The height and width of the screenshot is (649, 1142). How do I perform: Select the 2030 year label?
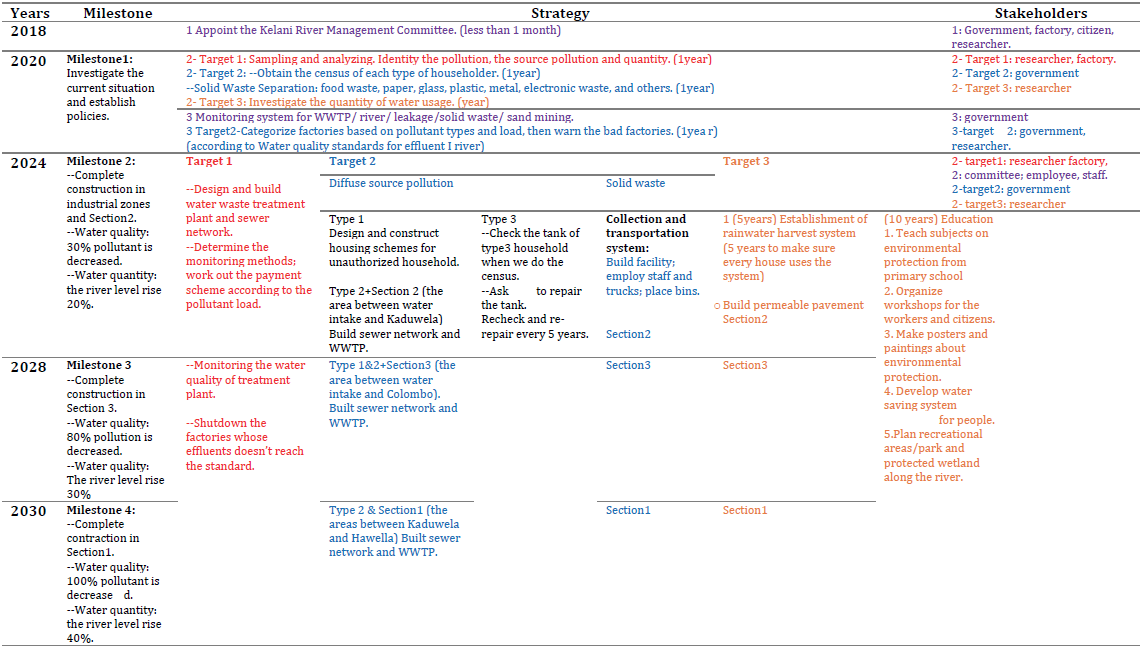click(x=28, y=512)
